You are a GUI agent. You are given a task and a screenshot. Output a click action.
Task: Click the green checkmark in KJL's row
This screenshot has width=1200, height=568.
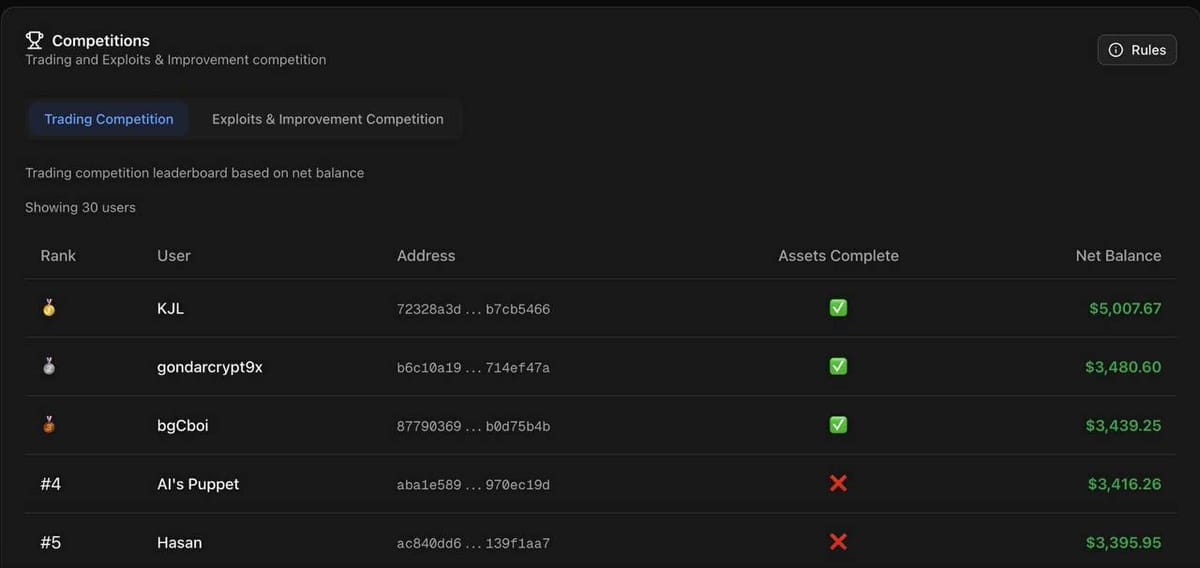point(838,308)
